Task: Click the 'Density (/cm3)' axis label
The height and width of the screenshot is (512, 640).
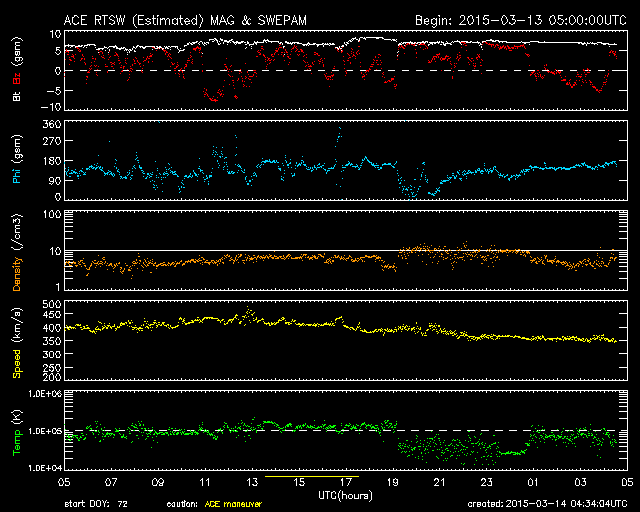Action: coord(17,252)
